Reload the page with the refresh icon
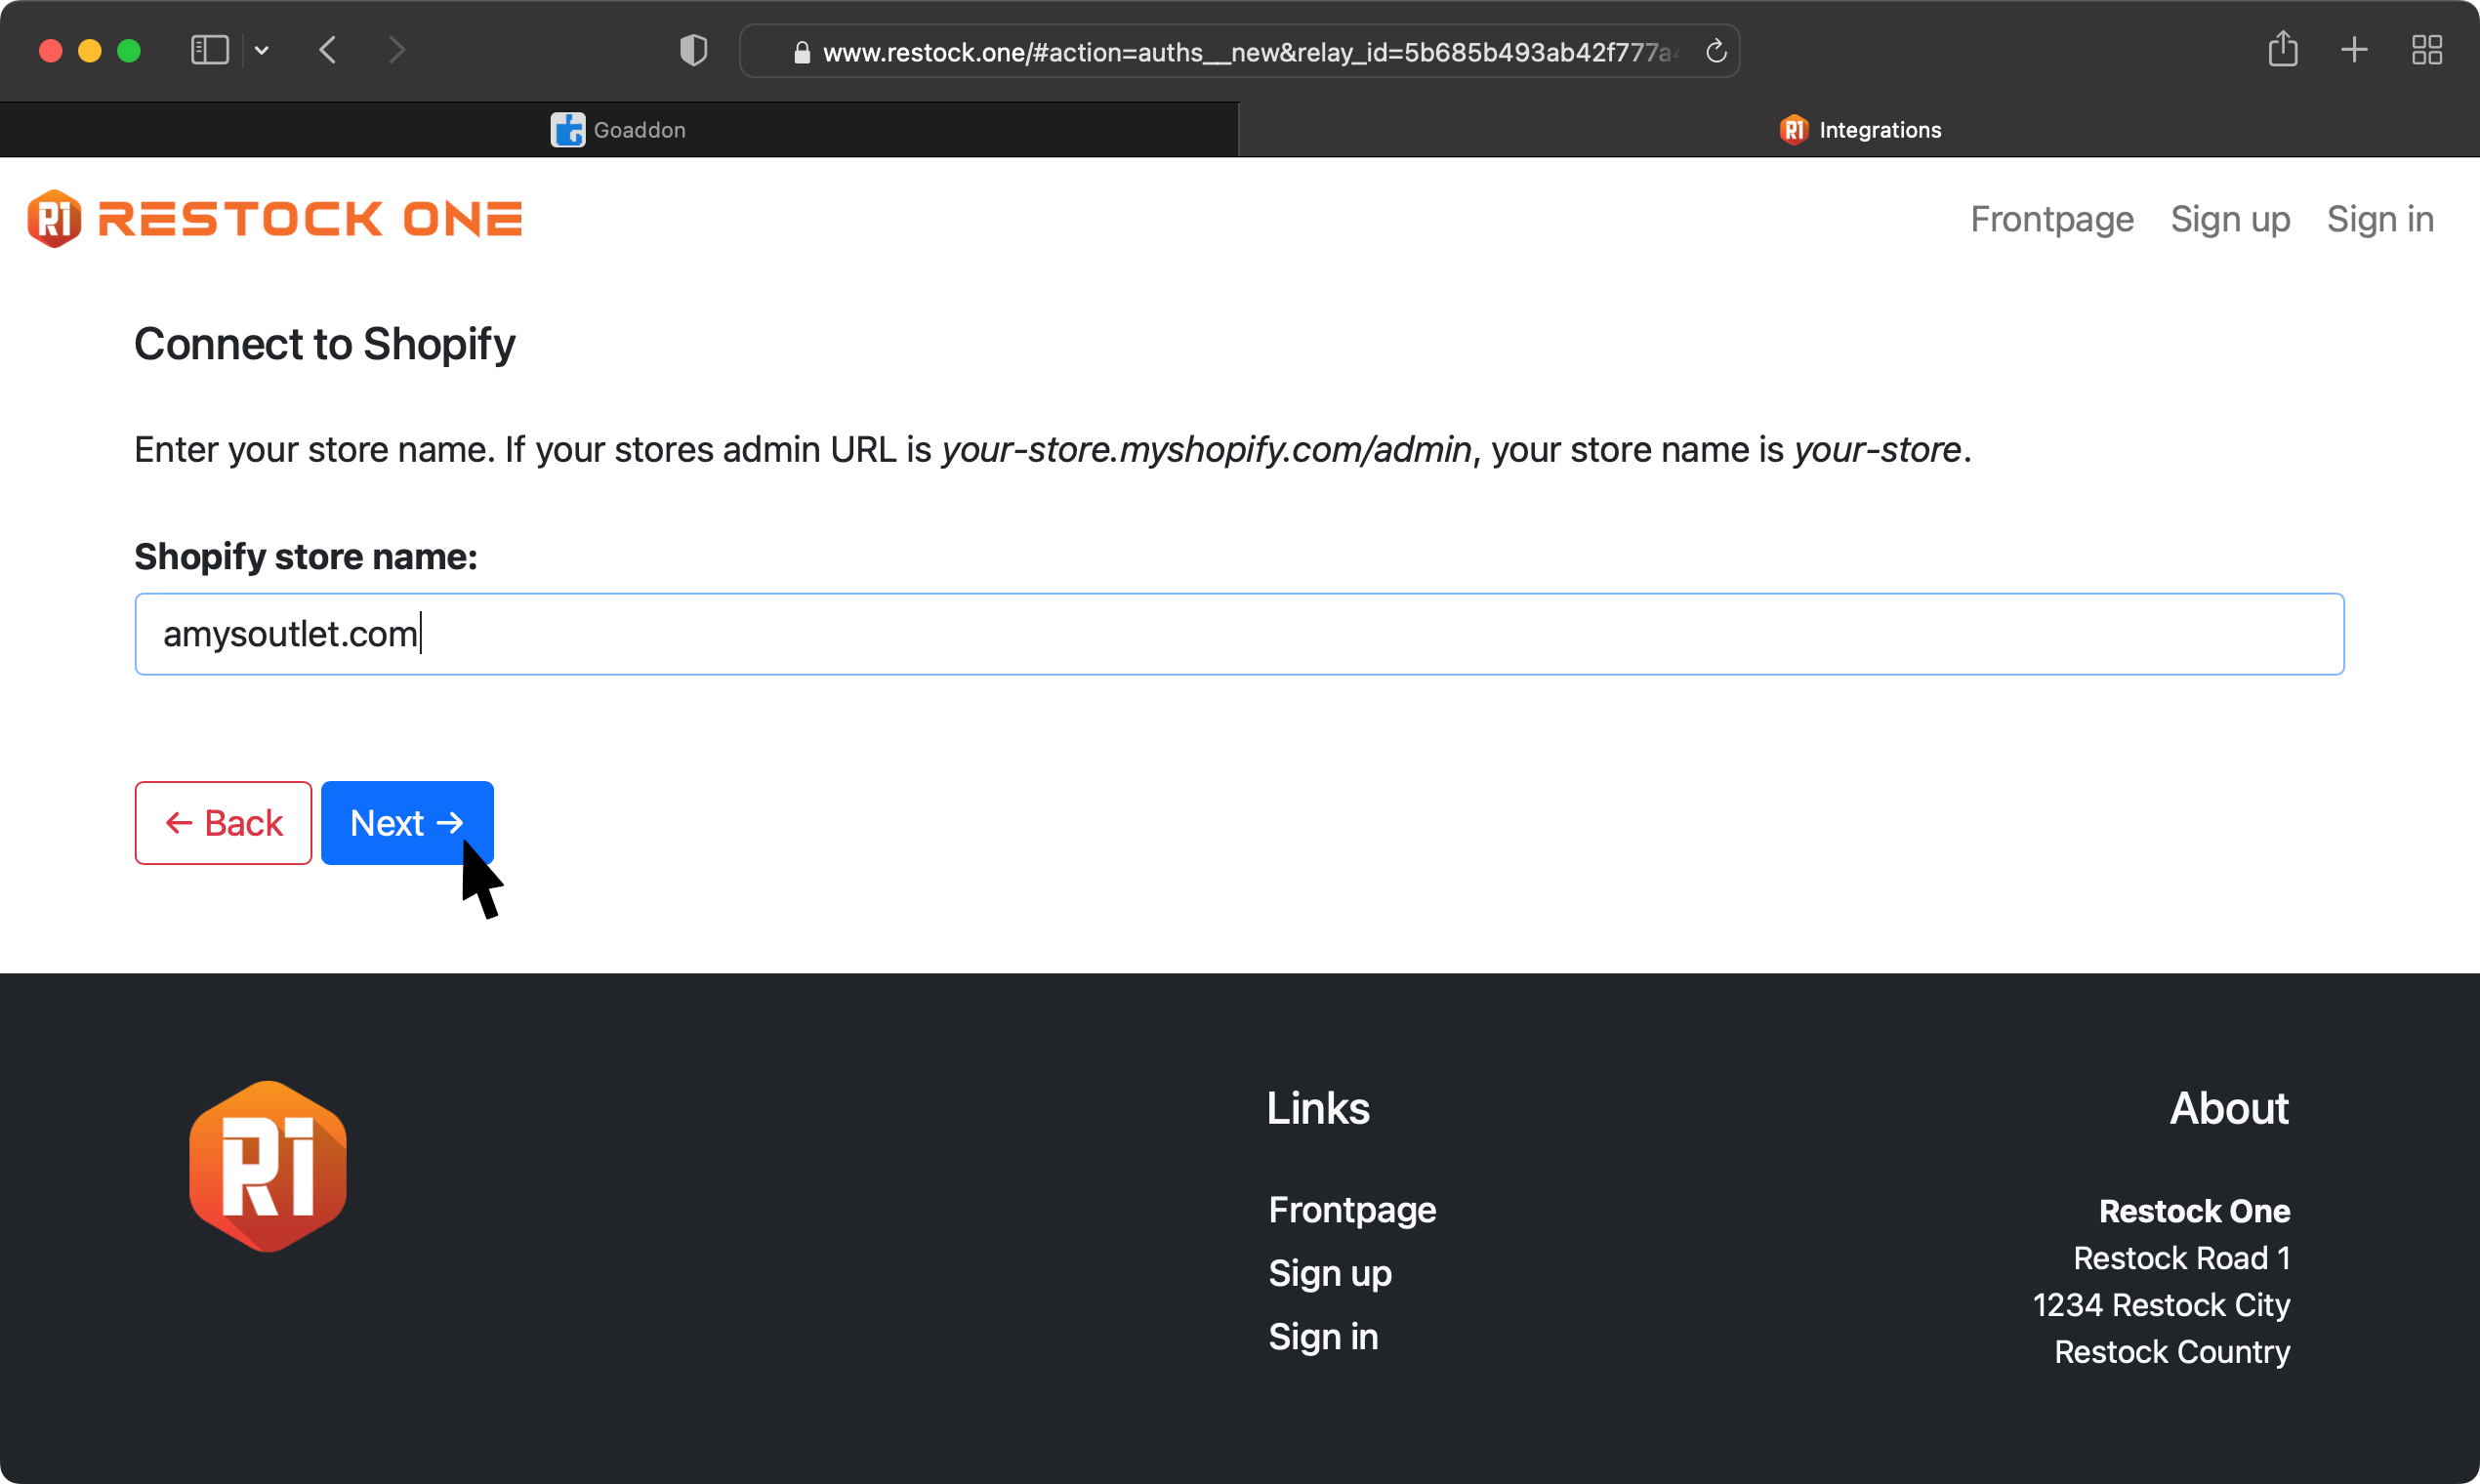 point(1716,51)
